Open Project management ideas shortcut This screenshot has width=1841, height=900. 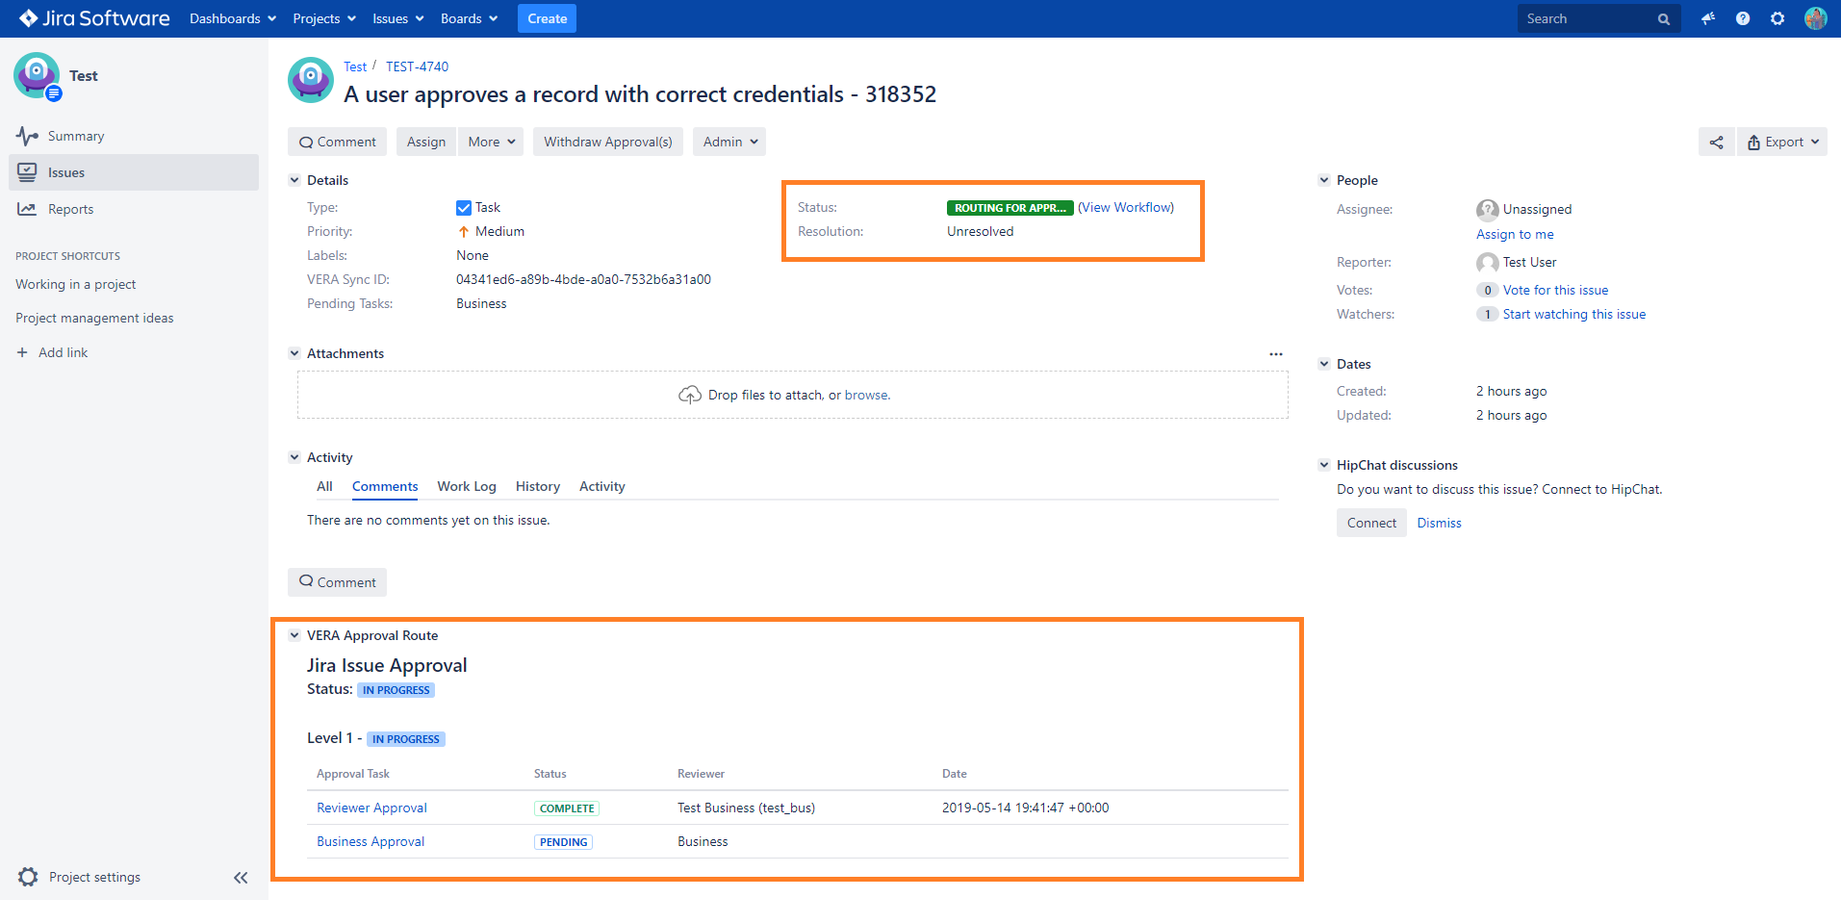coord(95,318)
